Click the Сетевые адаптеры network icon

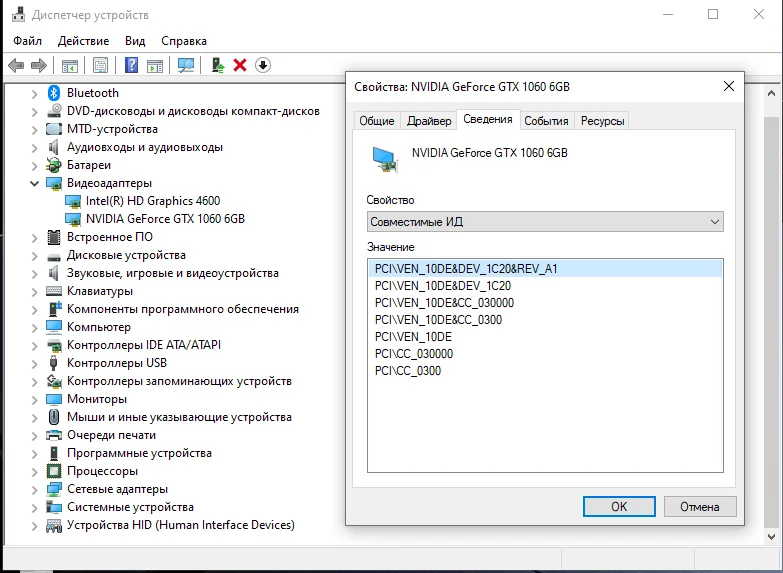click(x=54, y=489)
